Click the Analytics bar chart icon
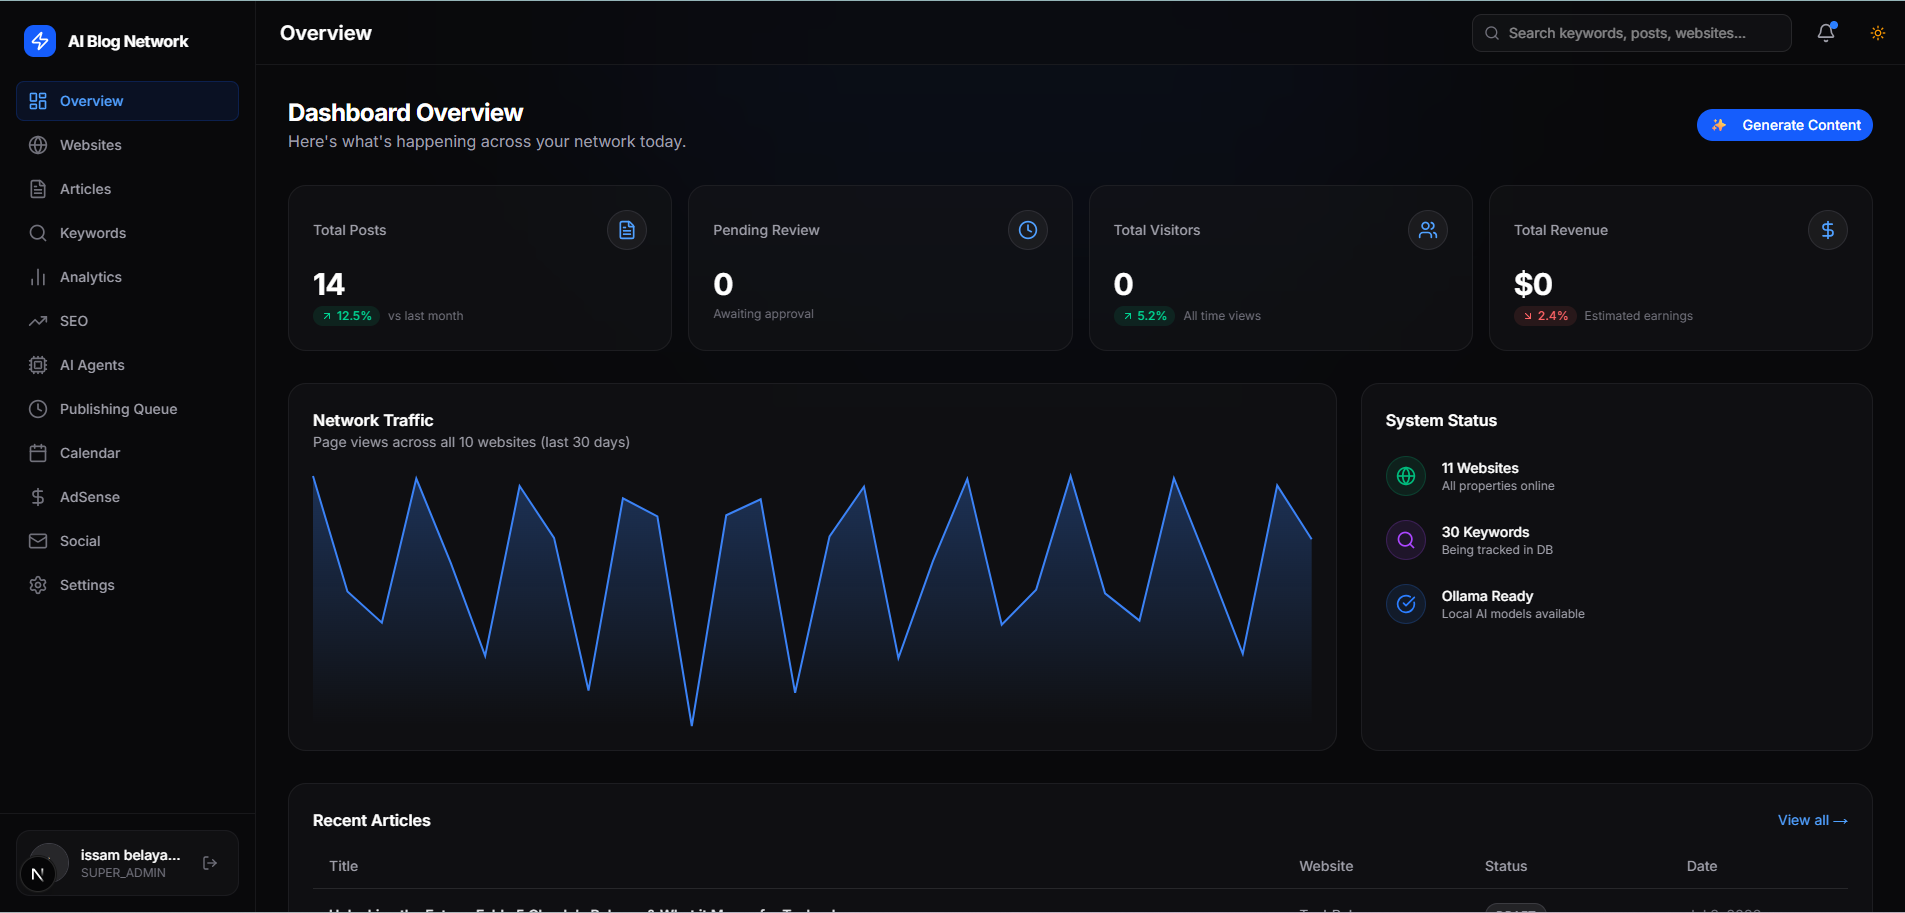Viewport: 1905px width, 913px height. coord(38,277)
